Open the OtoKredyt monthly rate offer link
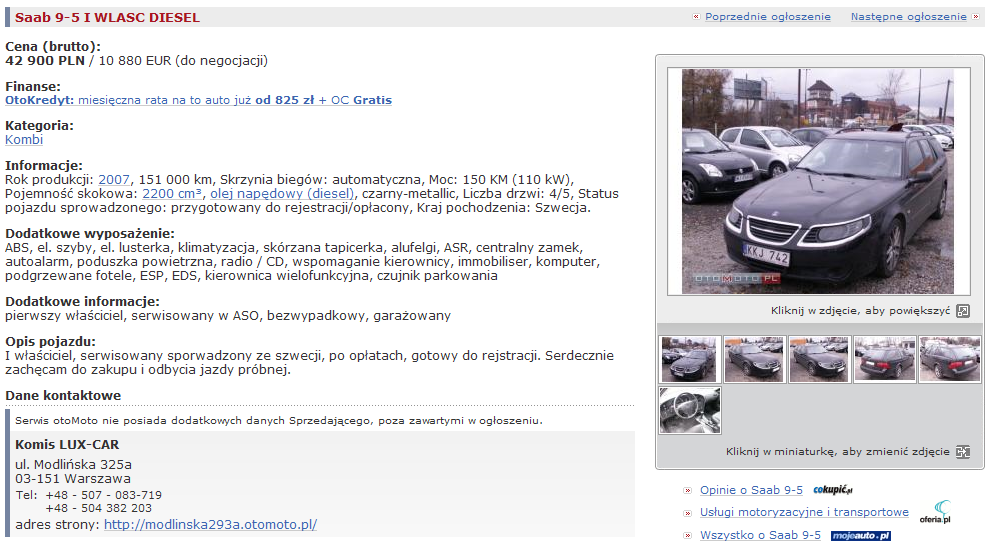The image size is (999, 551). [x=198, y=100]
